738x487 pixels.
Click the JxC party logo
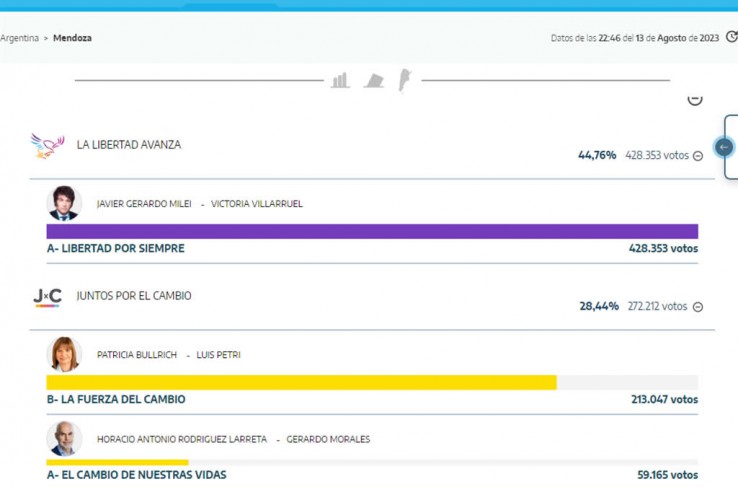(48, 297)
